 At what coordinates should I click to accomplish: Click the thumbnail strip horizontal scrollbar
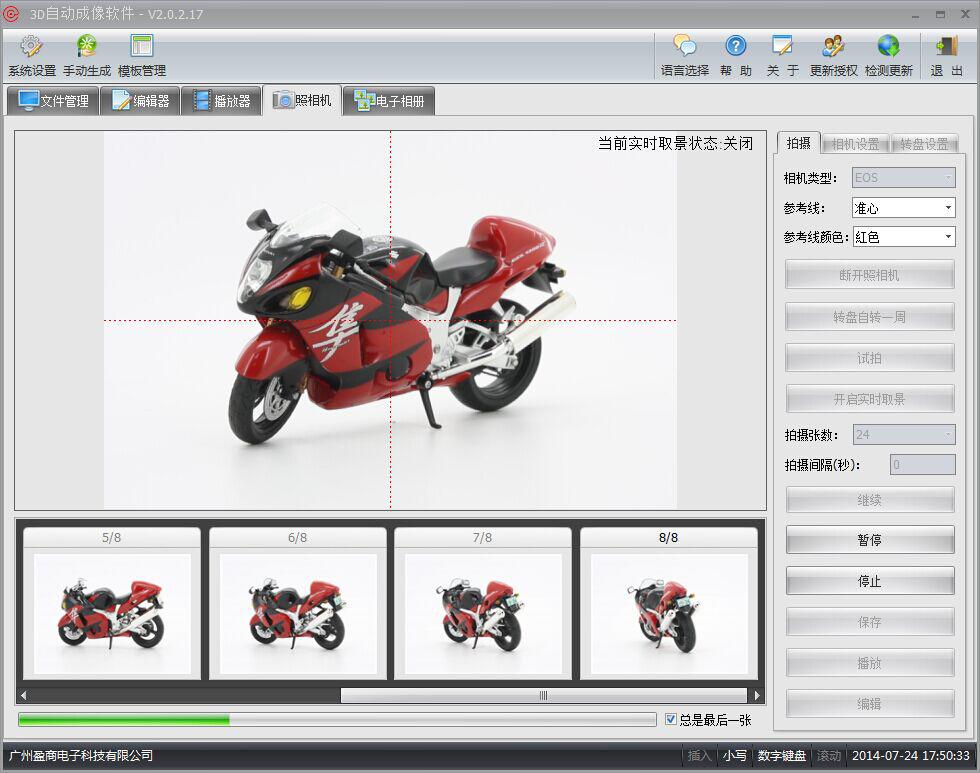(x=543, y=695)
